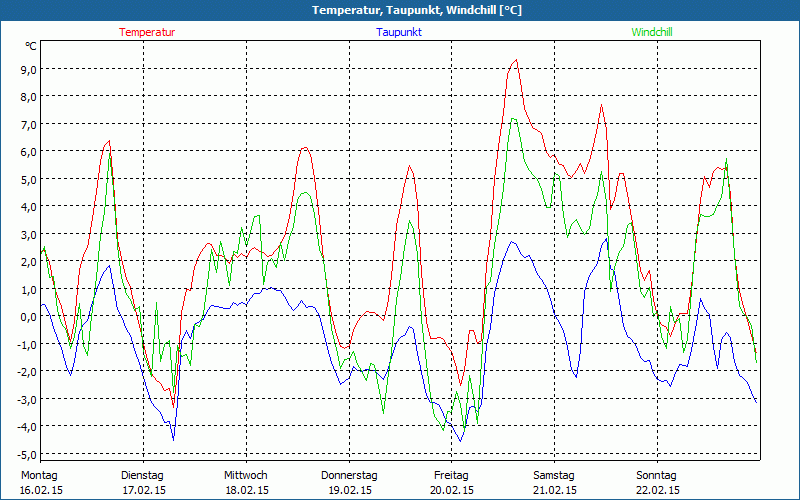Click the blue dew point minimum on Dienstag
800x500 pixels.
click(173, 439)
